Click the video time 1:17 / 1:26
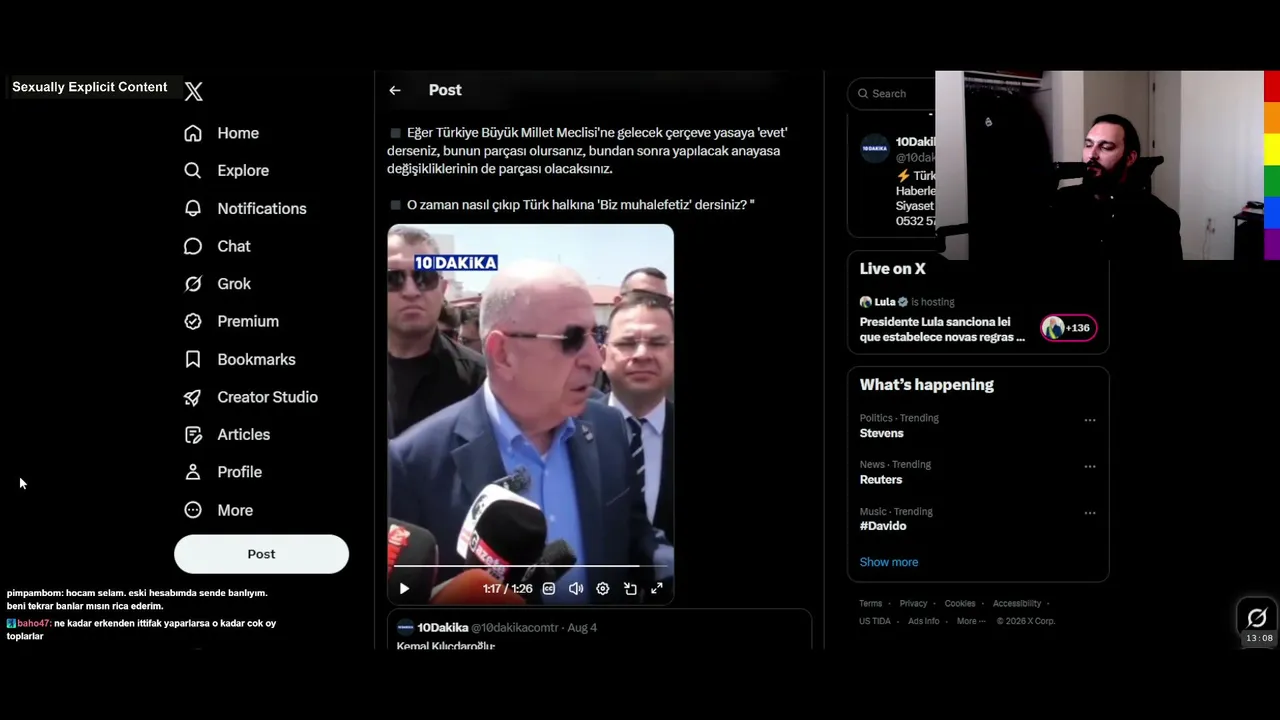 point(508,589)
